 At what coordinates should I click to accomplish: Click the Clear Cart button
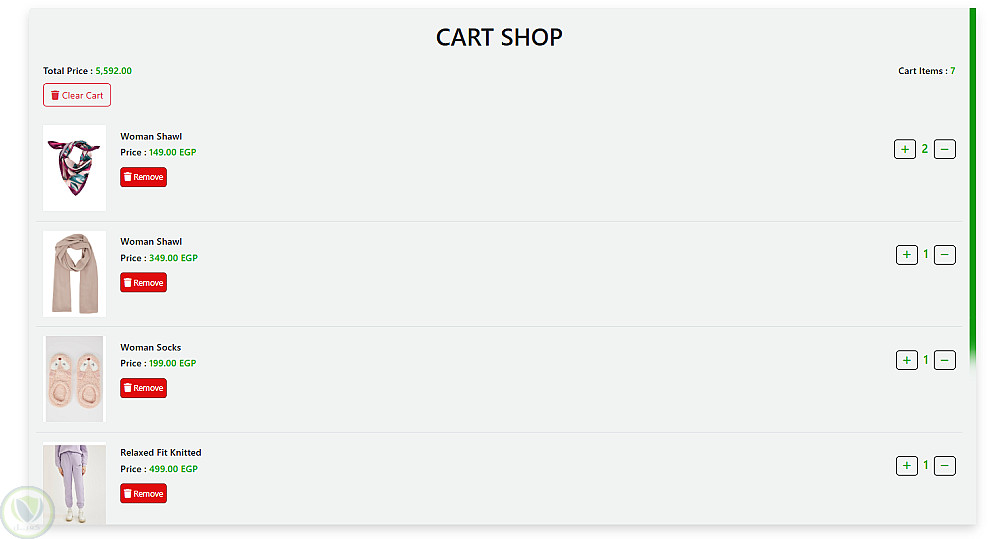77,95
